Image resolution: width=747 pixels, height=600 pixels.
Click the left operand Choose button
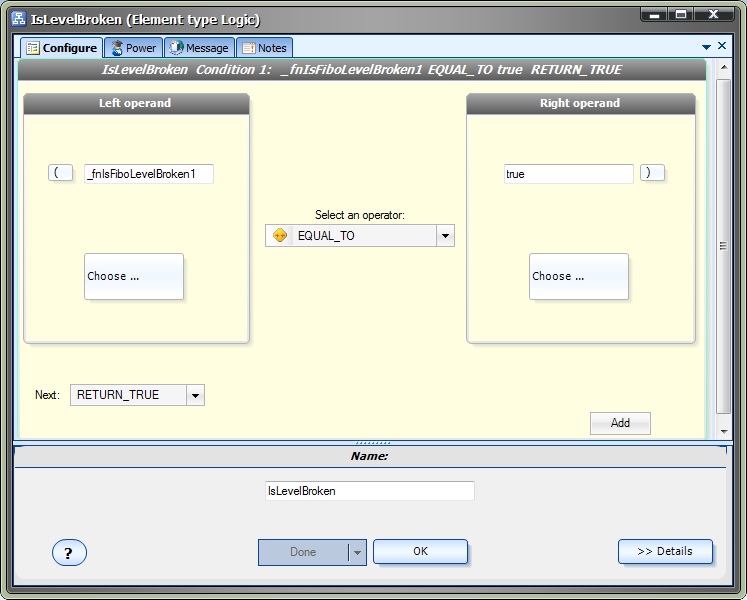pyautogui.click(x=134, y=276)
